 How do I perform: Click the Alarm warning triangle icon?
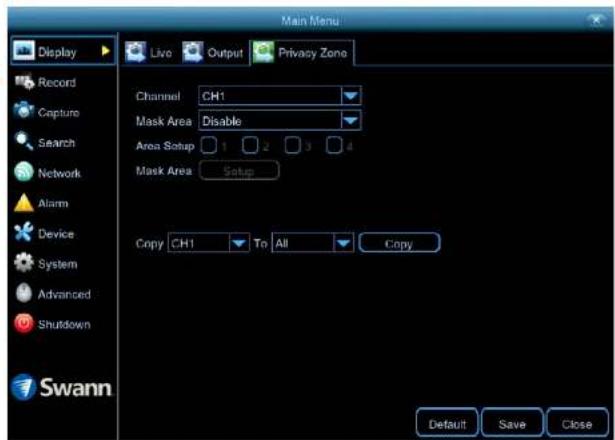click(24, 203)
